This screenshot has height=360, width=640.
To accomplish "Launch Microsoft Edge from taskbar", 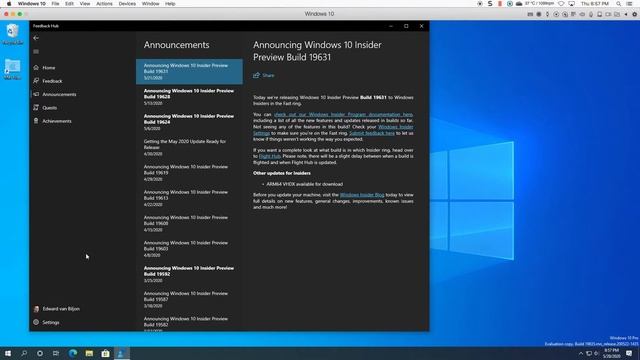I will [73, 353].
